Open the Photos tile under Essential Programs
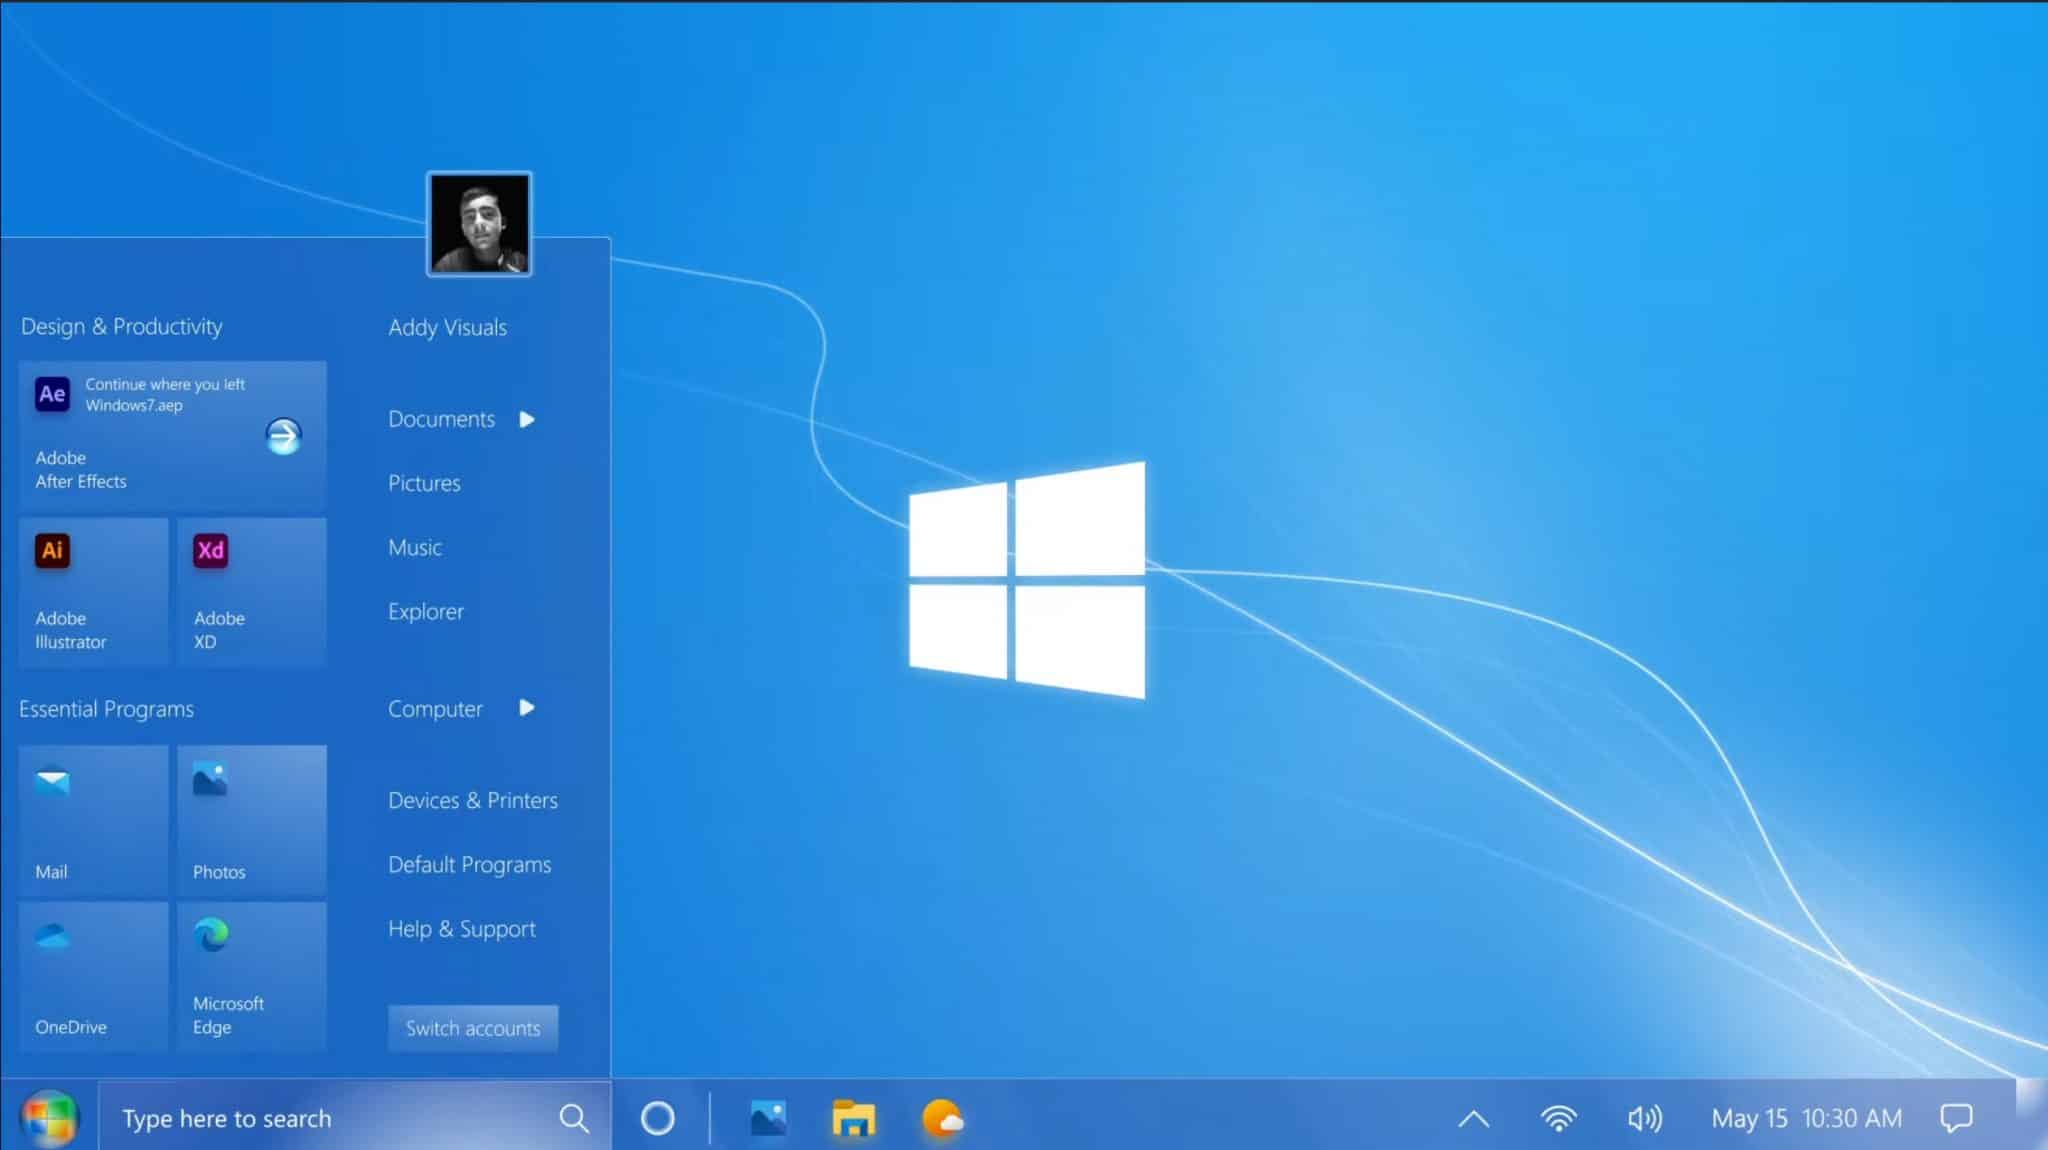Screen dimensions: 2048x1150 pos(251,818)
